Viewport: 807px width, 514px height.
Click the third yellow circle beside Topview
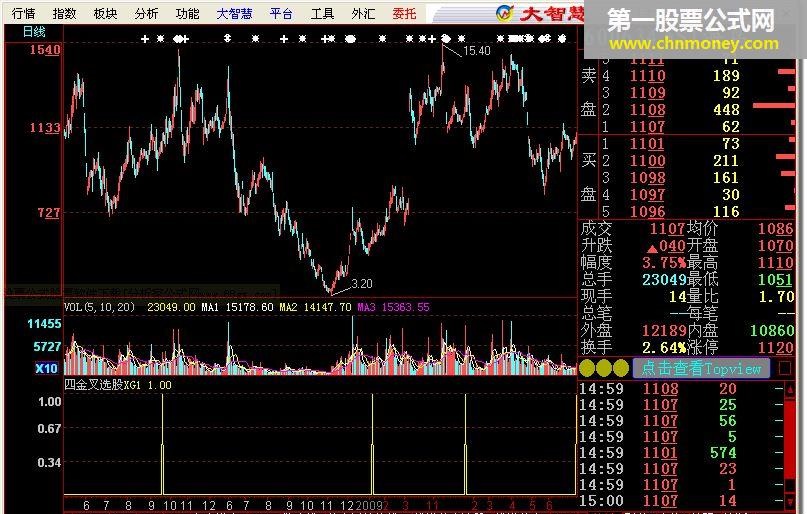[x=621, y=368]
